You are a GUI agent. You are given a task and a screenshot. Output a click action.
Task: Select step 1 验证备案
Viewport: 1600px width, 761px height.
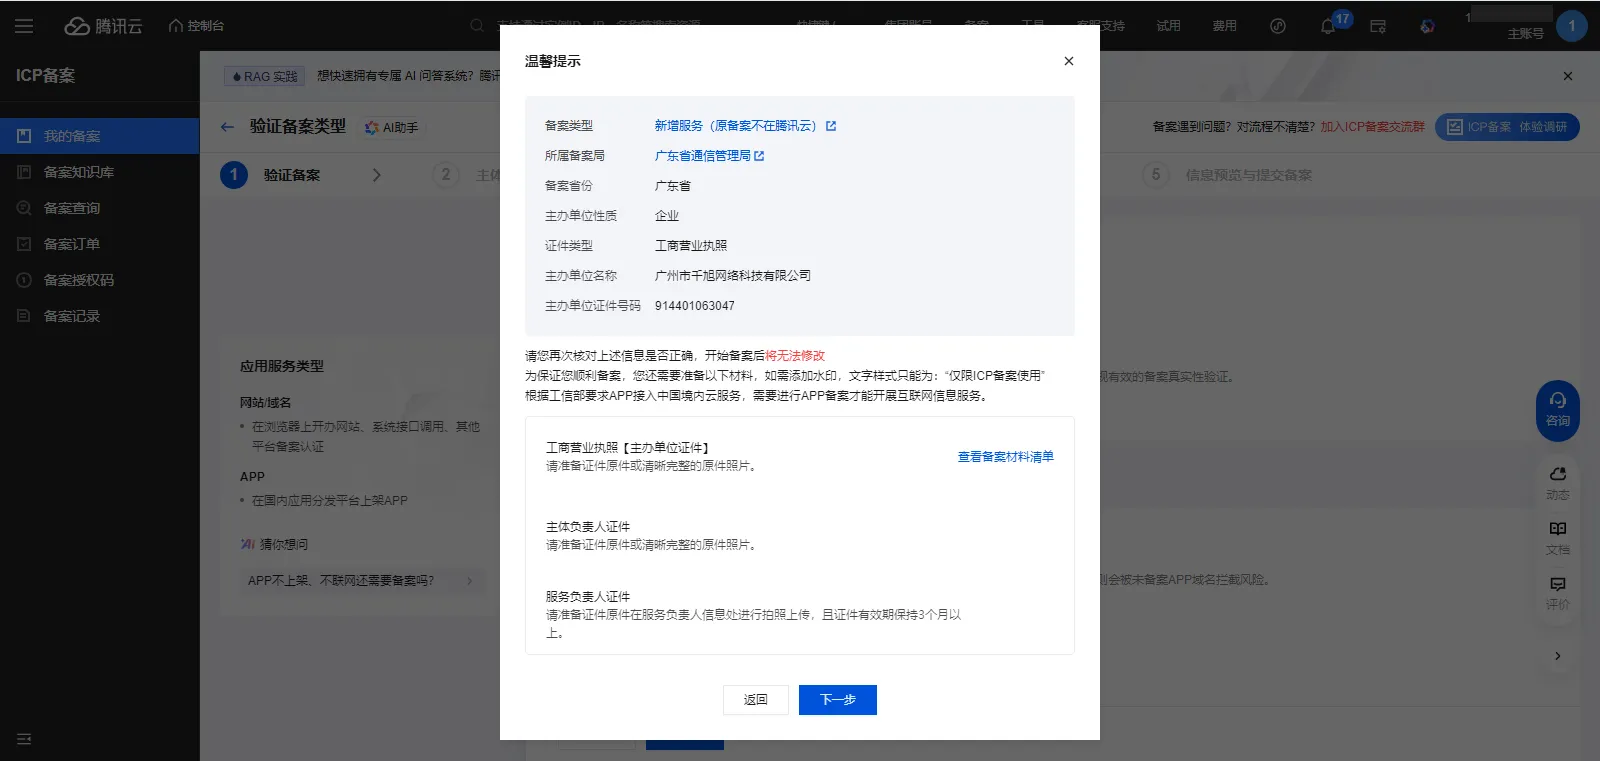[x=272, y=175]
